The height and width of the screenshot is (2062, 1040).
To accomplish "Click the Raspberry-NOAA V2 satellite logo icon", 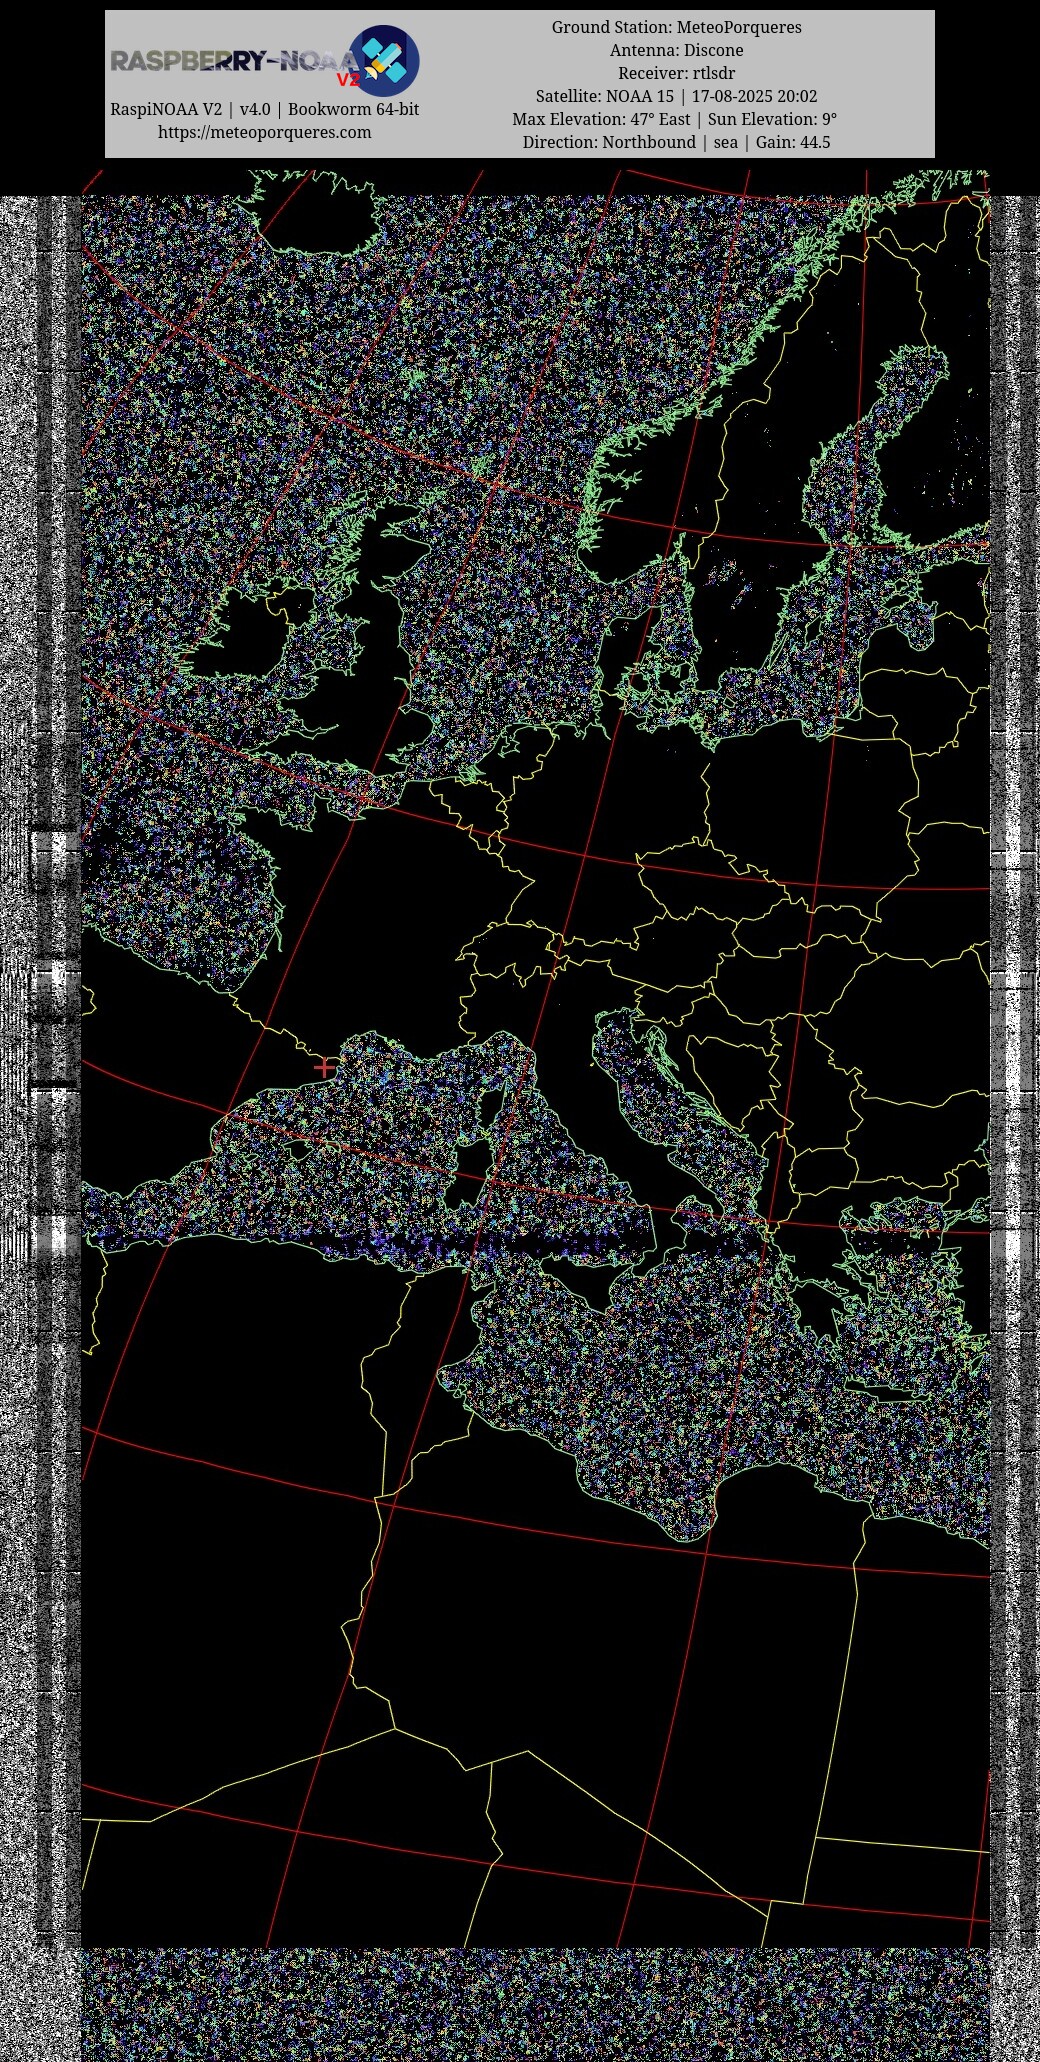I will (383, 61).
